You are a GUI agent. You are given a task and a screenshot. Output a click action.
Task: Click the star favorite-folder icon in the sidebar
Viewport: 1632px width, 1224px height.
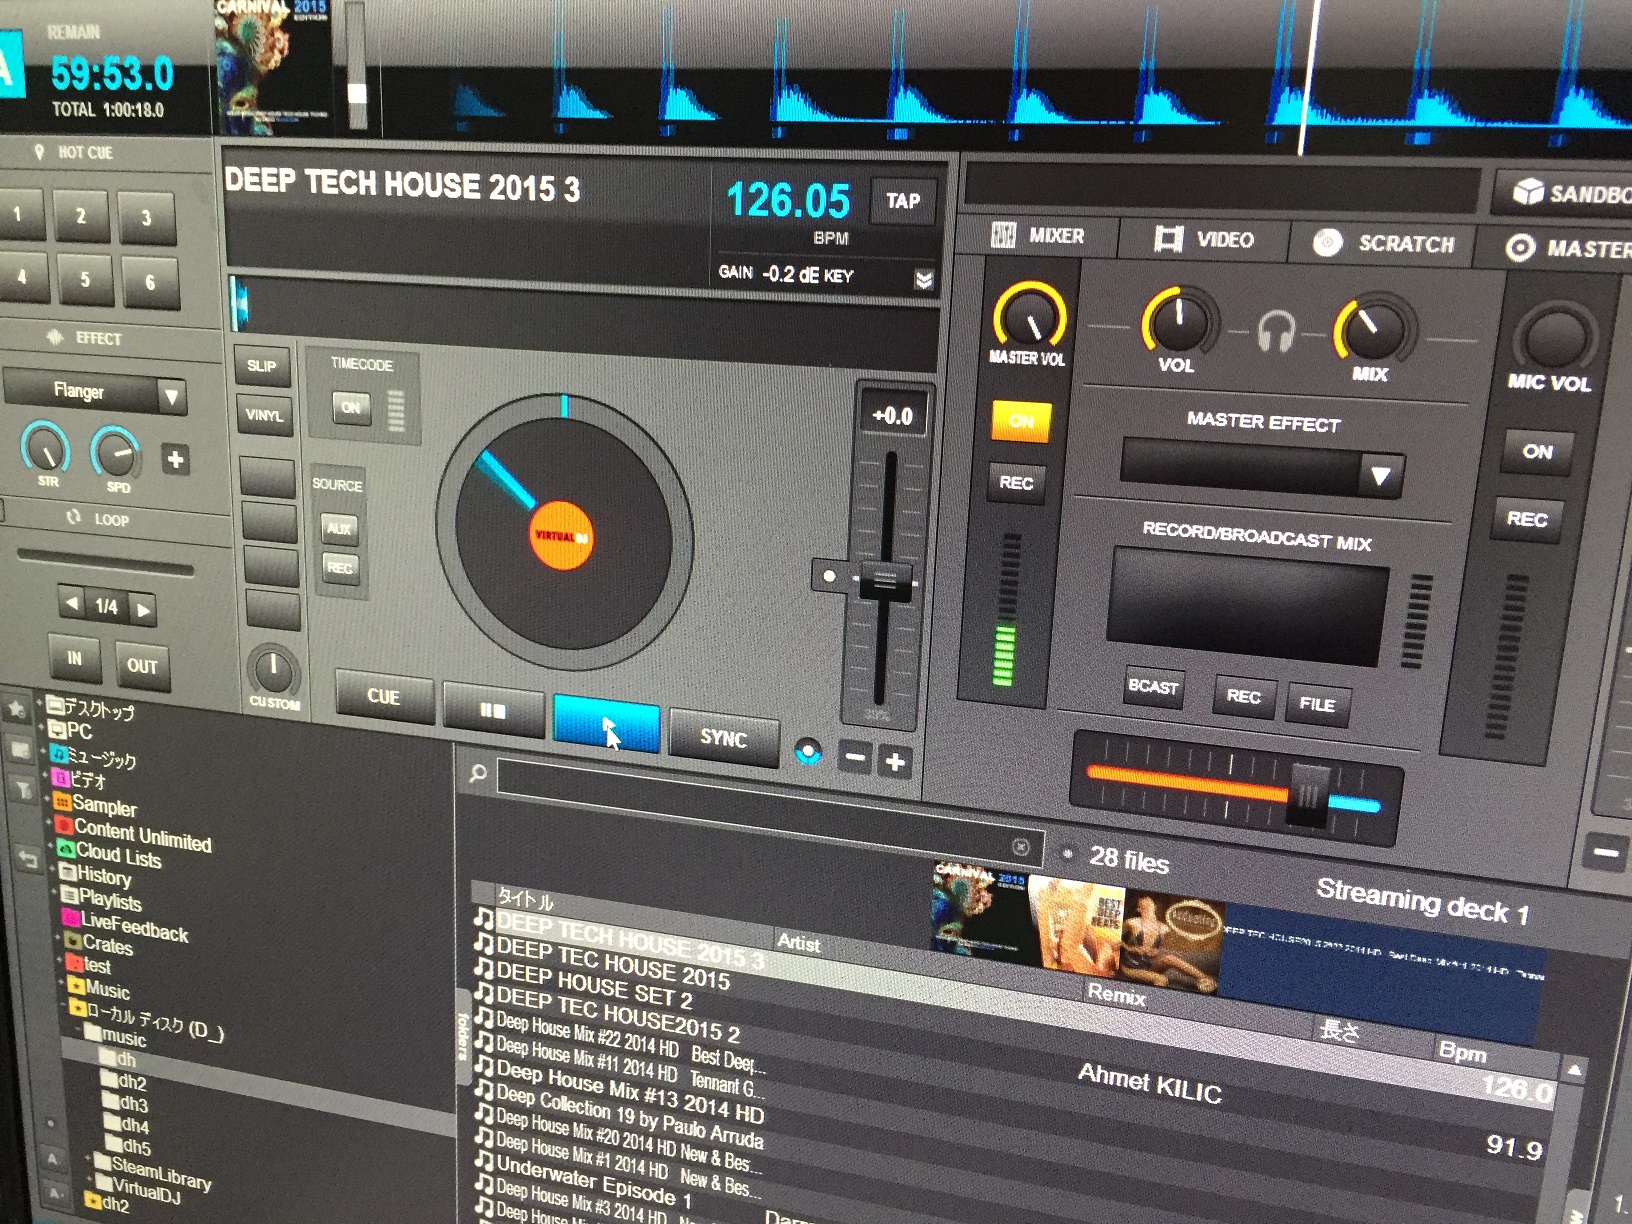(17, 709)
